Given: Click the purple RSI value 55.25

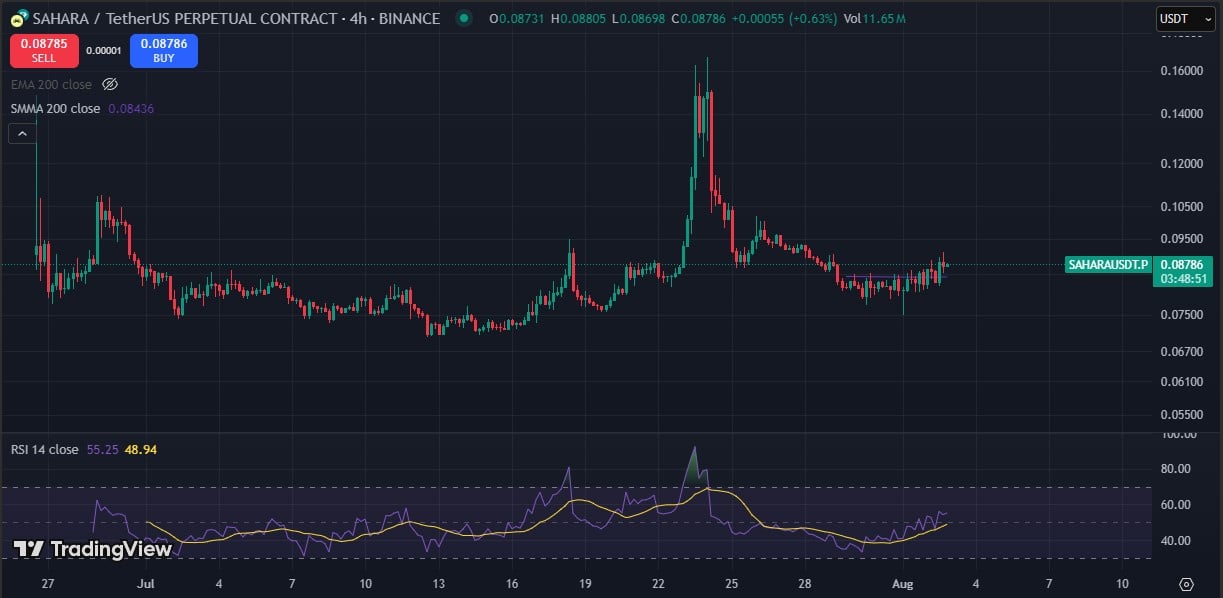Looking at the screenshot, I should coord(102,450).
